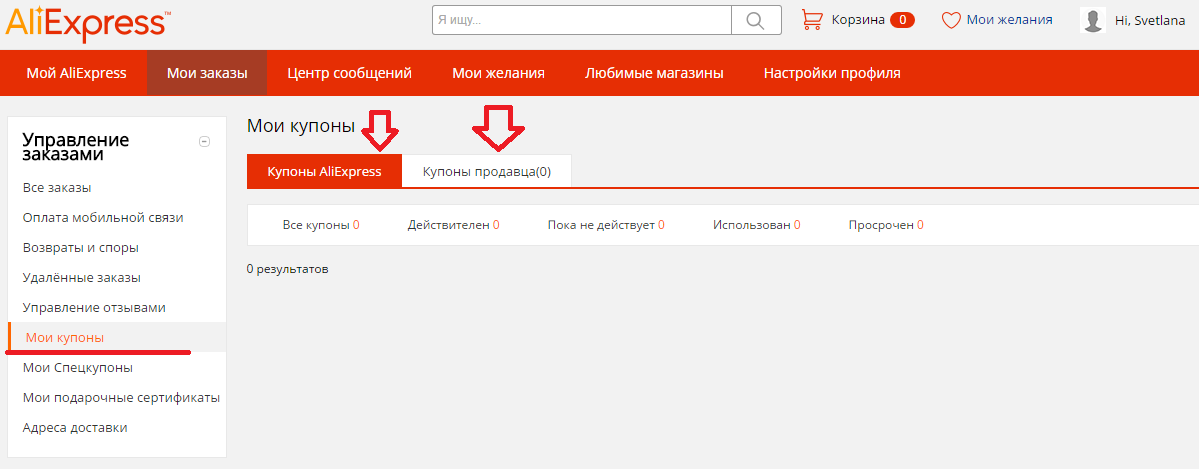Click the Мои купоны page heading
The width and height of the screenshot is (1199, 469).
[x=301, y=126]
